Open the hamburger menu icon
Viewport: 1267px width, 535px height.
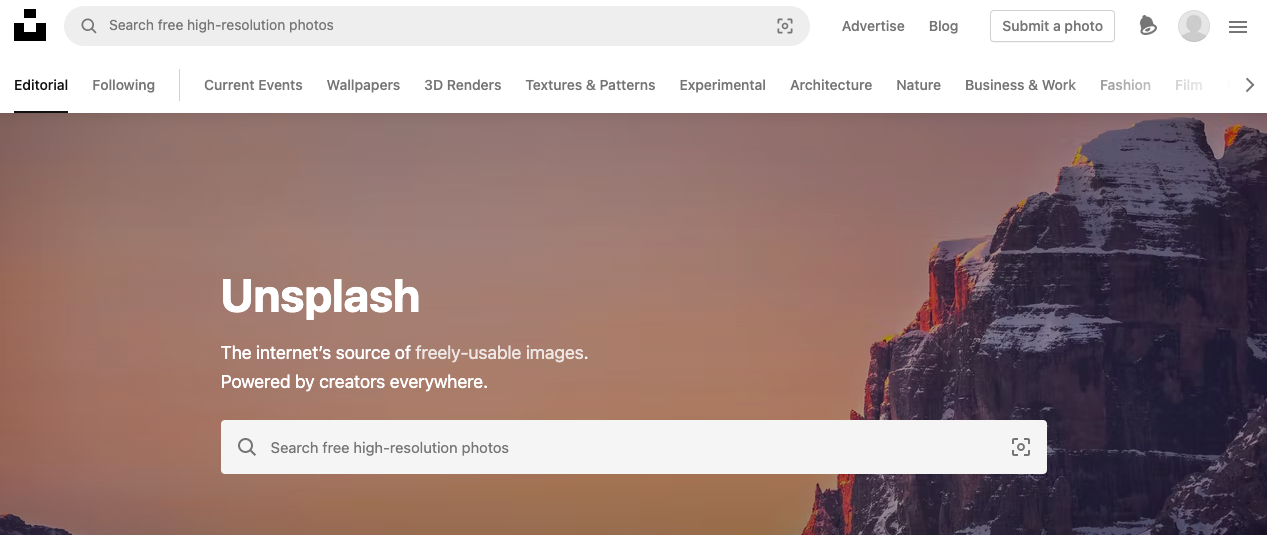1238,27
